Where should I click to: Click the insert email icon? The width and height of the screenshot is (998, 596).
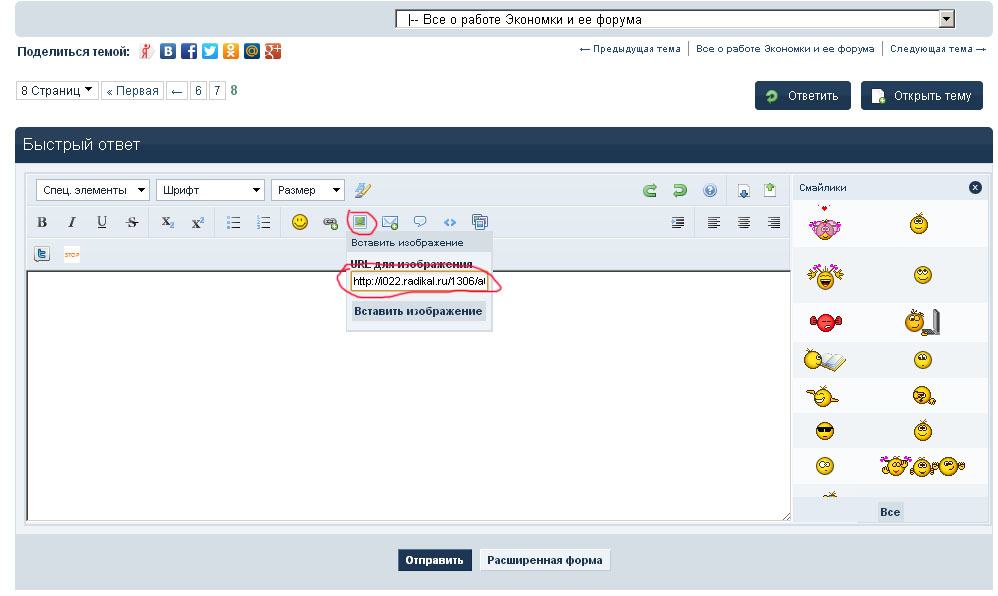(390, 222)
